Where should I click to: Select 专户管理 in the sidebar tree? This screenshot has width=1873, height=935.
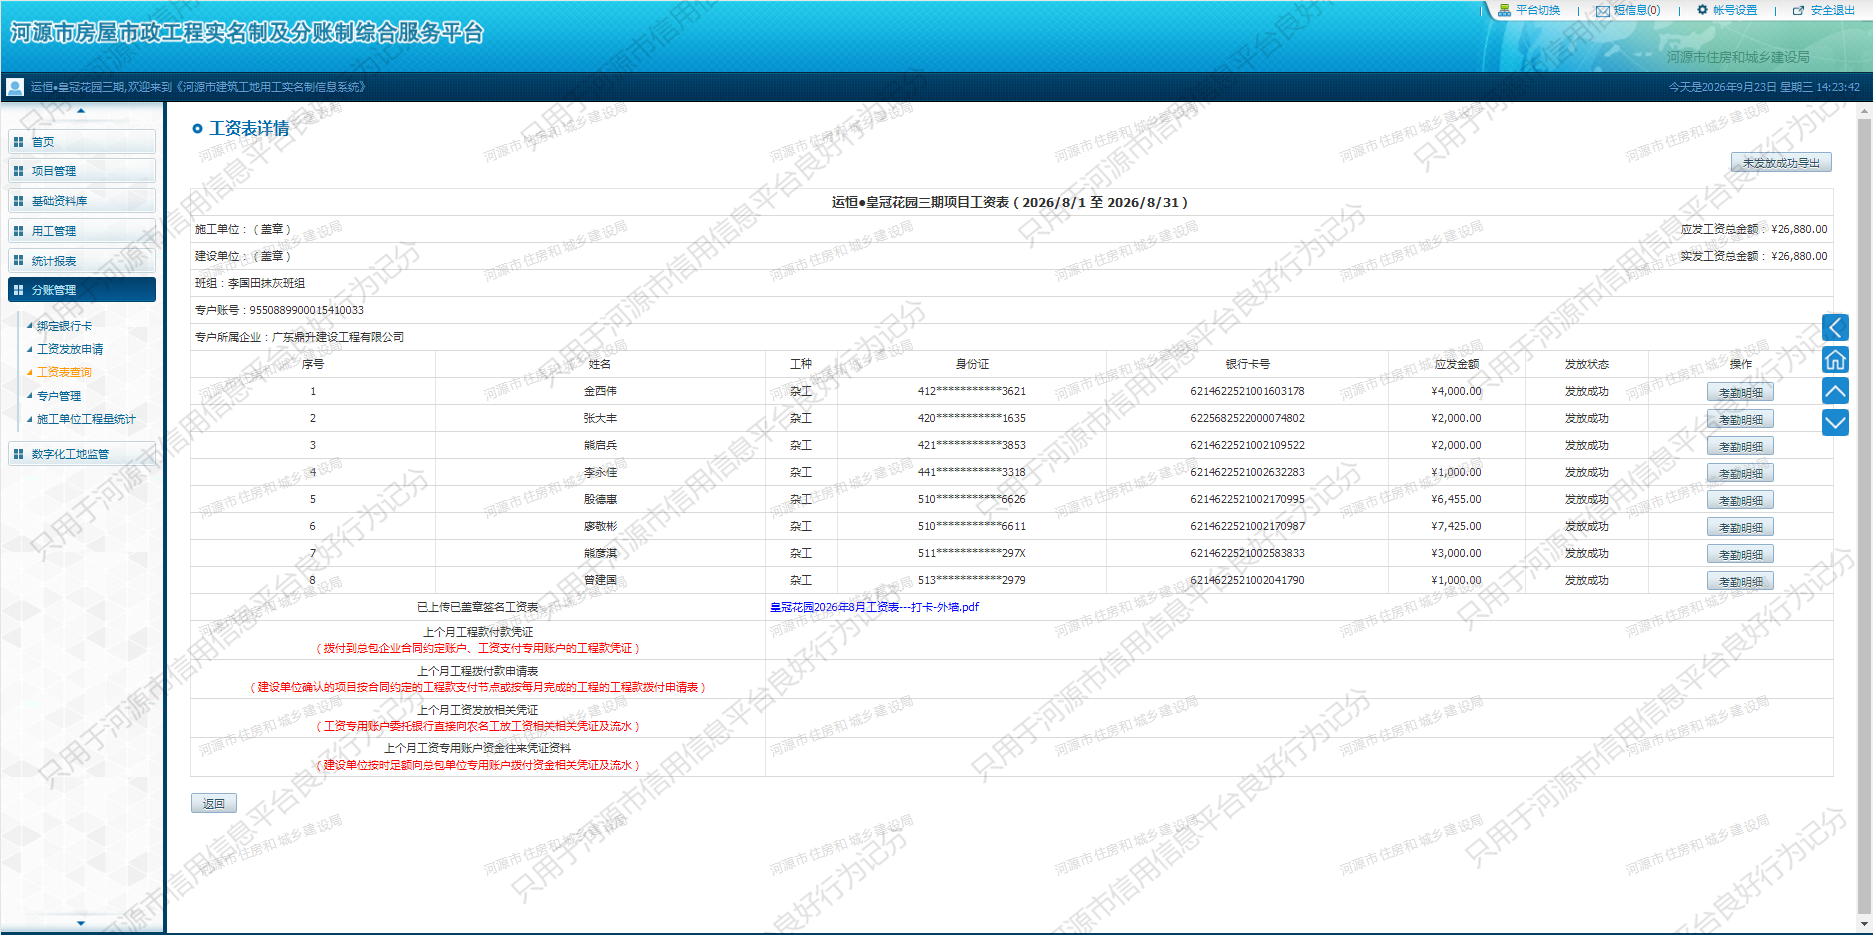click(x=59, y=396)
